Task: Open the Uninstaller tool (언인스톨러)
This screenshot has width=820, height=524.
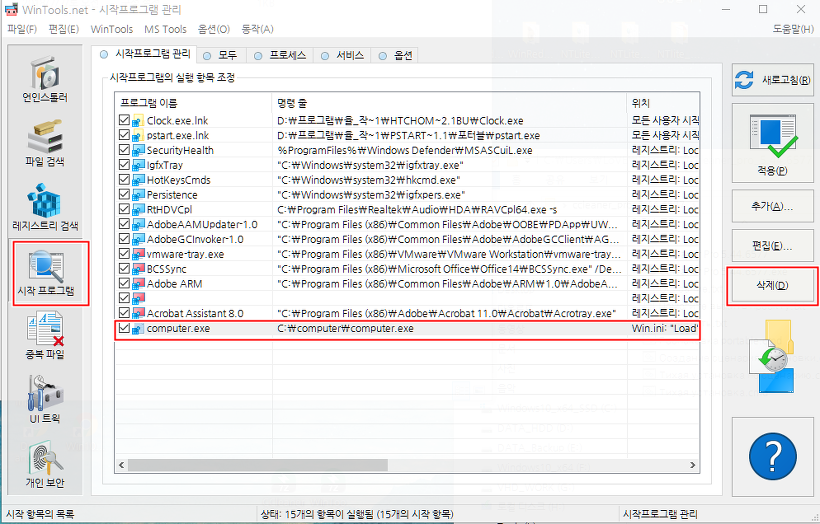Action: (45, 78)
